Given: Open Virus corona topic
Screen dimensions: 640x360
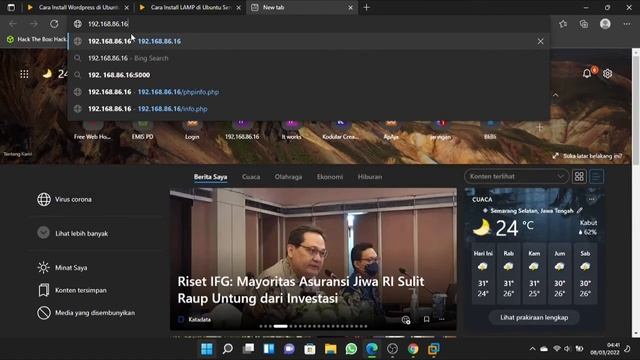Looking at the screenshot, I should 64,199.
